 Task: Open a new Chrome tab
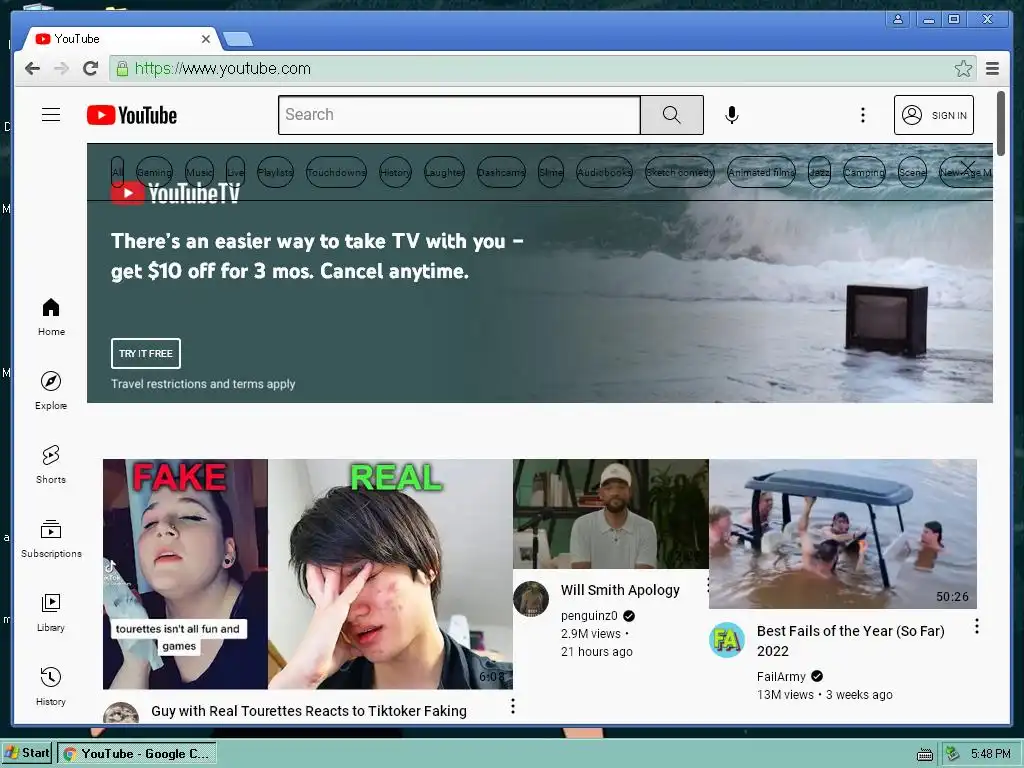click(238, 39)
